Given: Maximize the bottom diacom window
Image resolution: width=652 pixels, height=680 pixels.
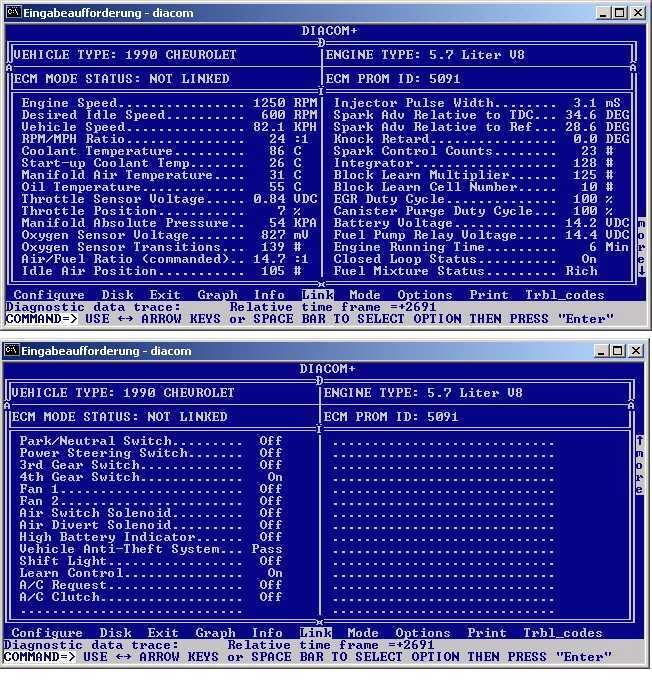Looking at the screenshot, I should pyautogui.click(x=618, y=350).
